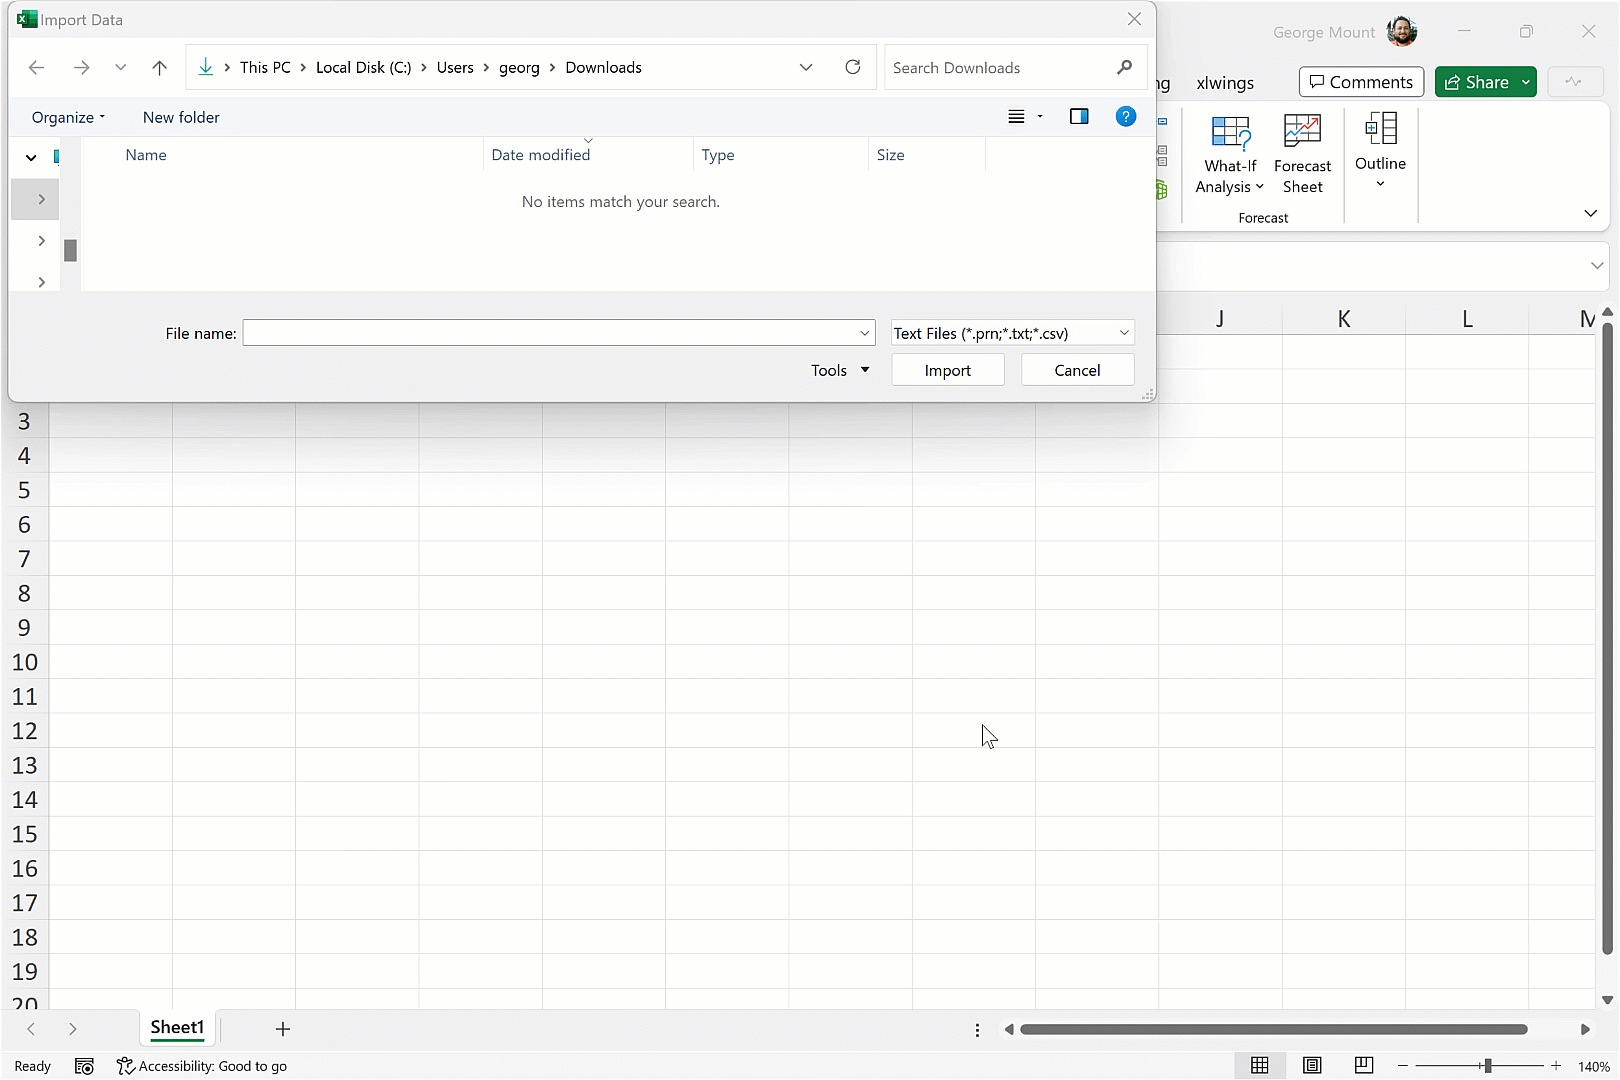This screenshot has width=1620, height=1080.
Task: Click the zoom slider handle
Action: (x=1487, y=1066)
